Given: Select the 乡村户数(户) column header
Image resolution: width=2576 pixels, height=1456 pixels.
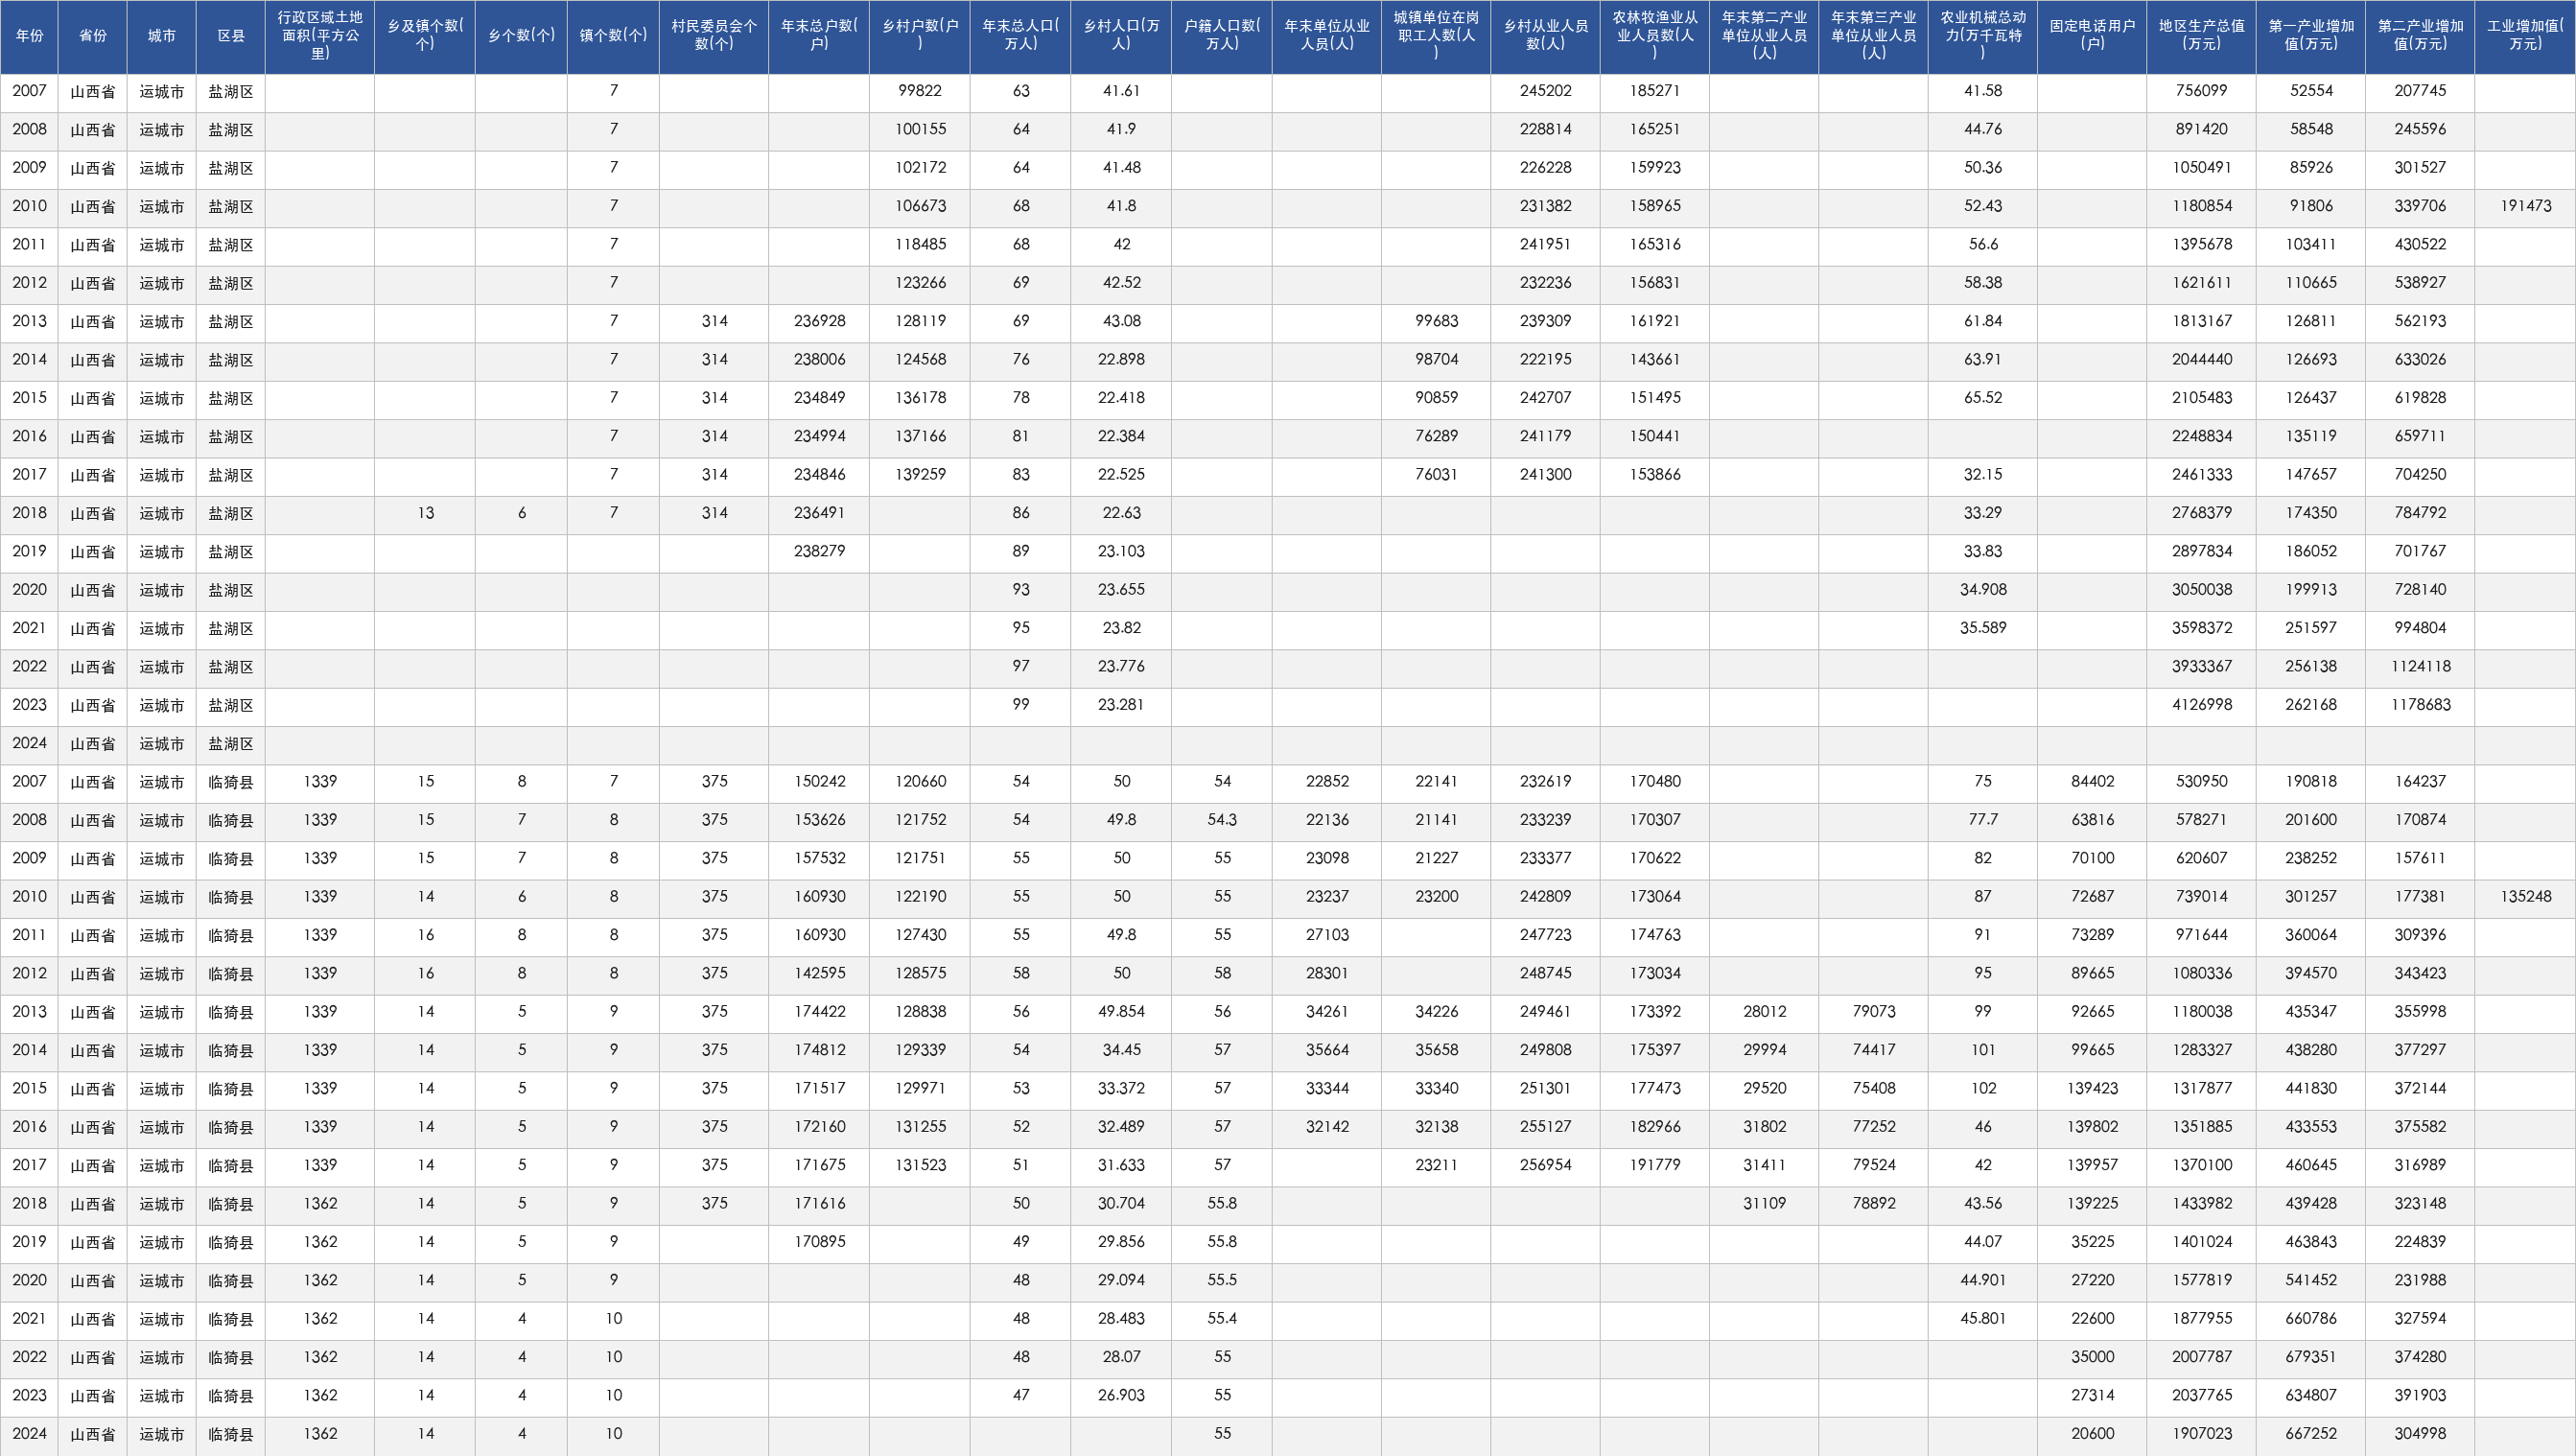Looking at the screenshot, I should coord(919,36).
